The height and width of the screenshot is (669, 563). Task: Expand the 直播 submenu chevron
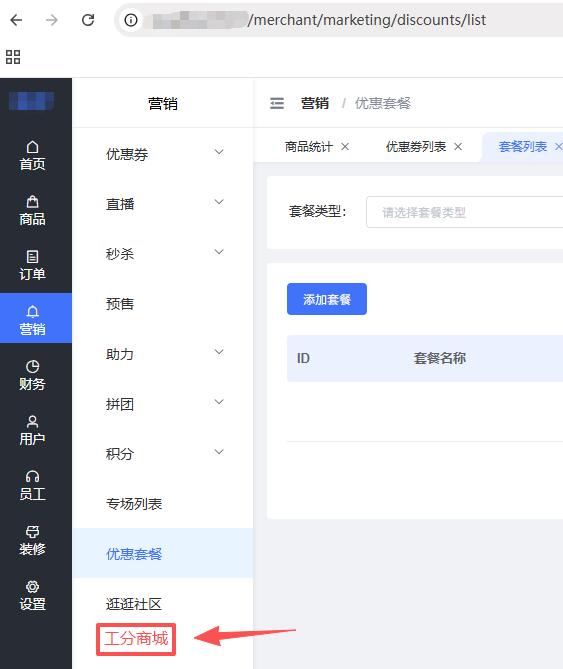[219, 202]
